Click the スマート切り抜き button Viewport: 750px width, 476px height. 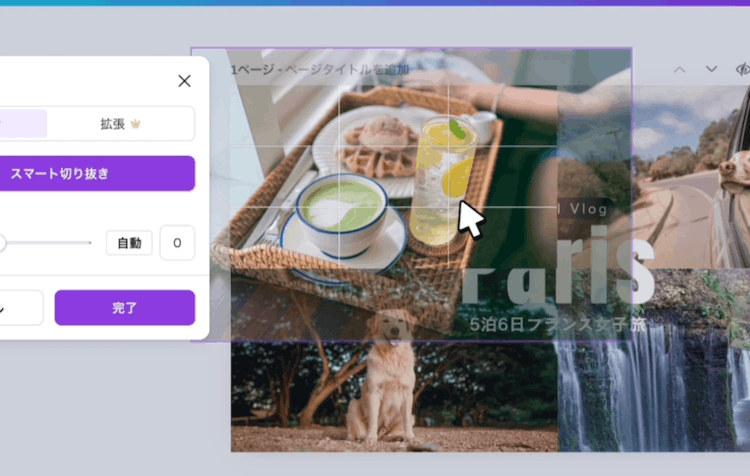click(x=97, y=173)
